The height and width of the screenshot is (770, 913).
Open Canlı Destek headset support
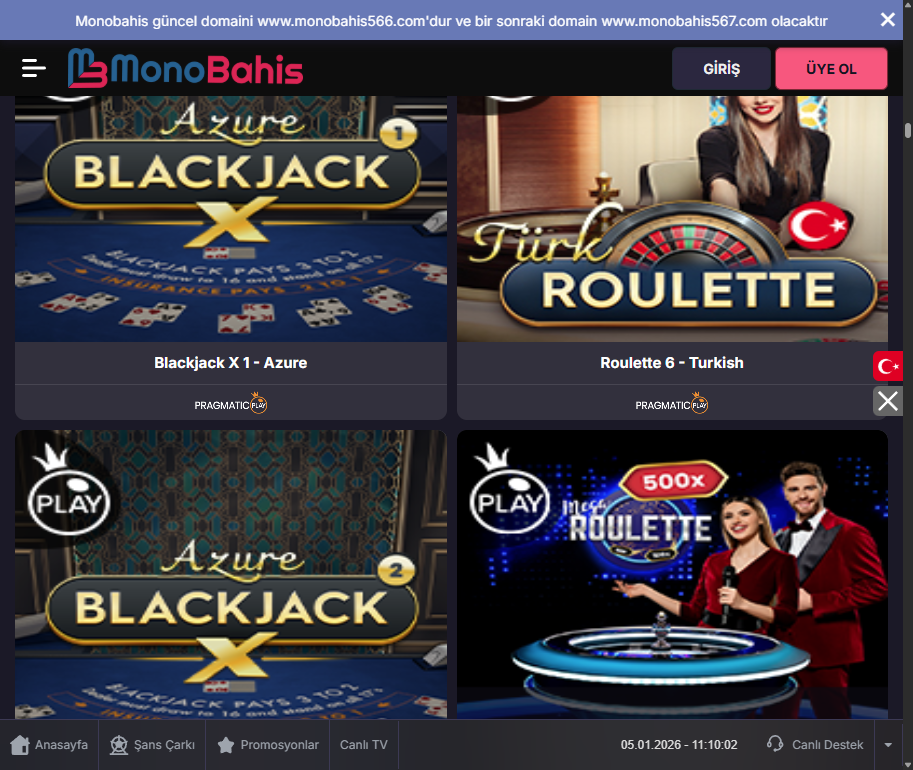(815, 744)
